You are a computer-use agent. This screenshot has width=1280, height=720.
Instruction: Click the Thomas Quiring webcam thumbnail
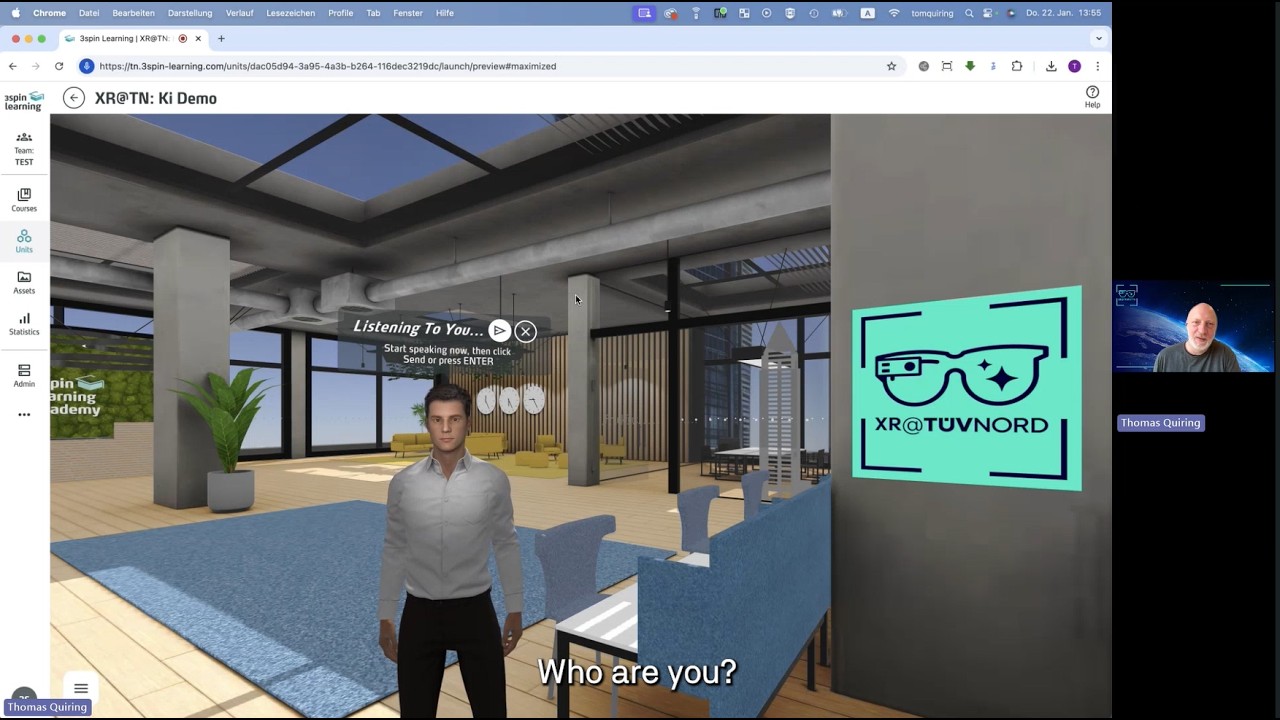(x=1193, y=327)
